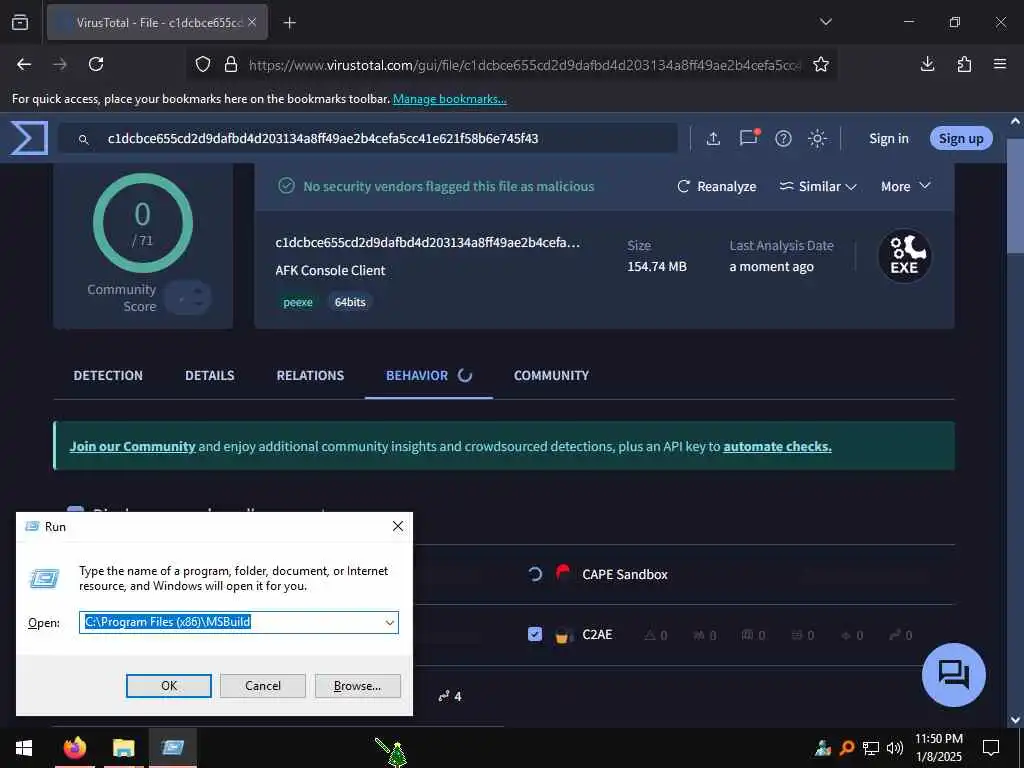The height and width of the screenshot is (768, 1024).
Task: Open a new tab with plus button
Action: [290, 22]
